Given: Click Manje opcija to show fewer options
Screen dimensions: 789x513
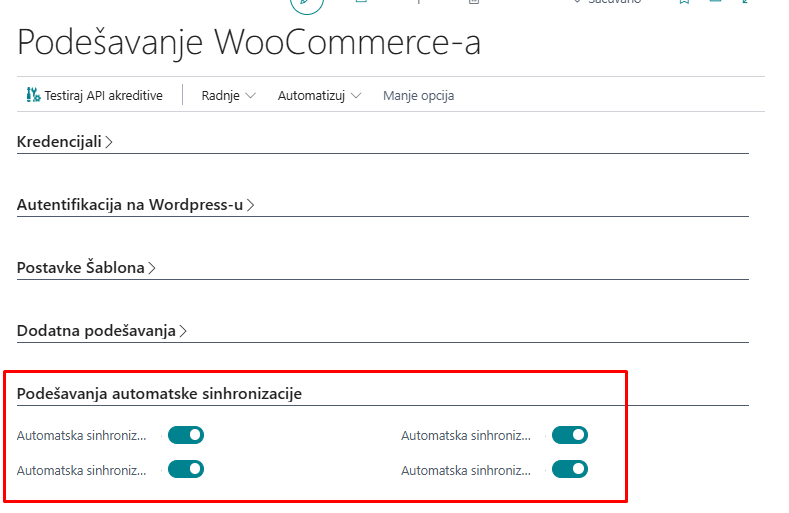Looking at the screenshot, I should click(418, 96).
